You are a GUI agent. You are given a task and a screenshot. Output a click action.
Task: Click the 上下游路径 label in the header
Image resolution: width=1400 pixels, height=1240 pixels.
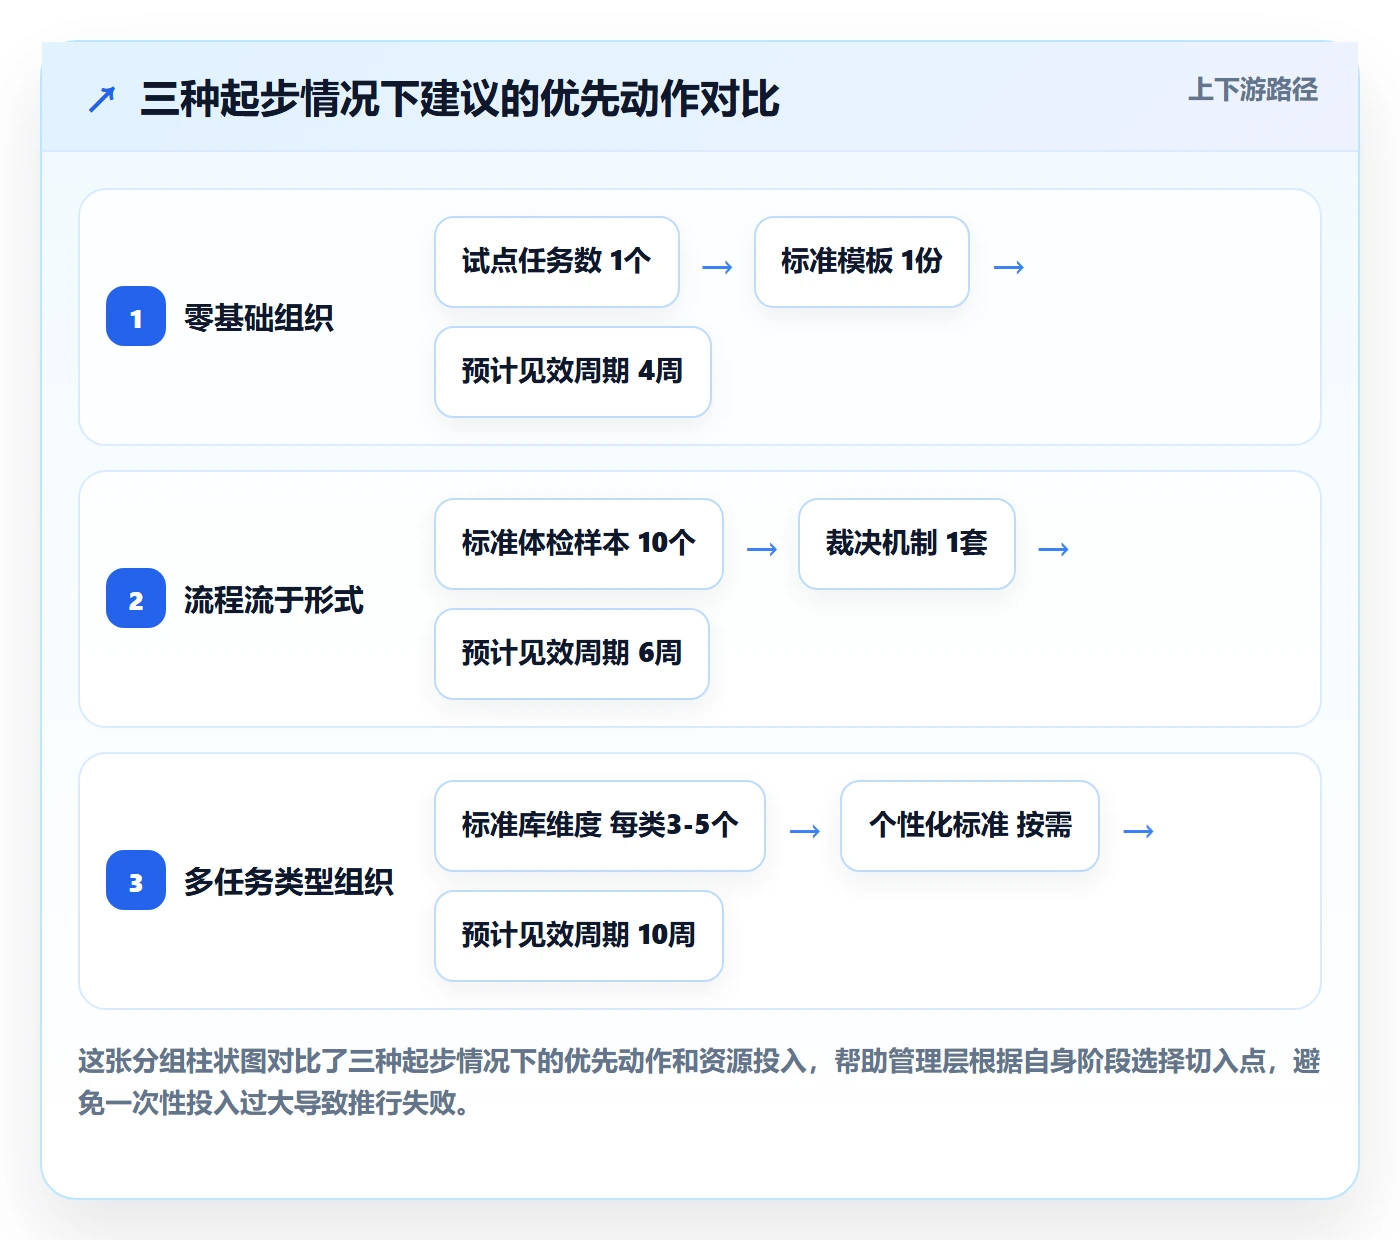(x=1252, y=90)
